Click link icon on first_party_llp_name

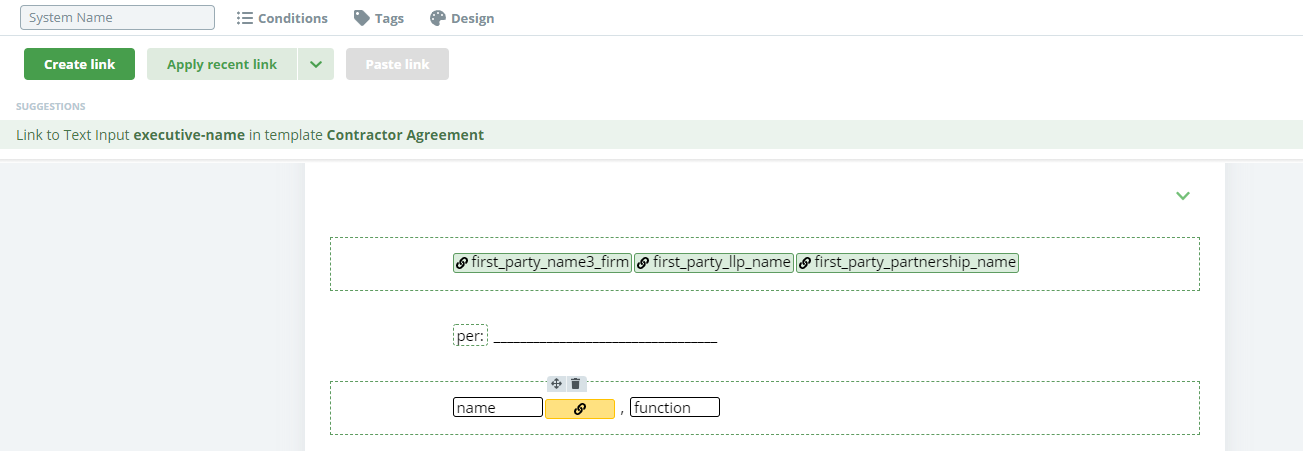click(x=643, y=263)
